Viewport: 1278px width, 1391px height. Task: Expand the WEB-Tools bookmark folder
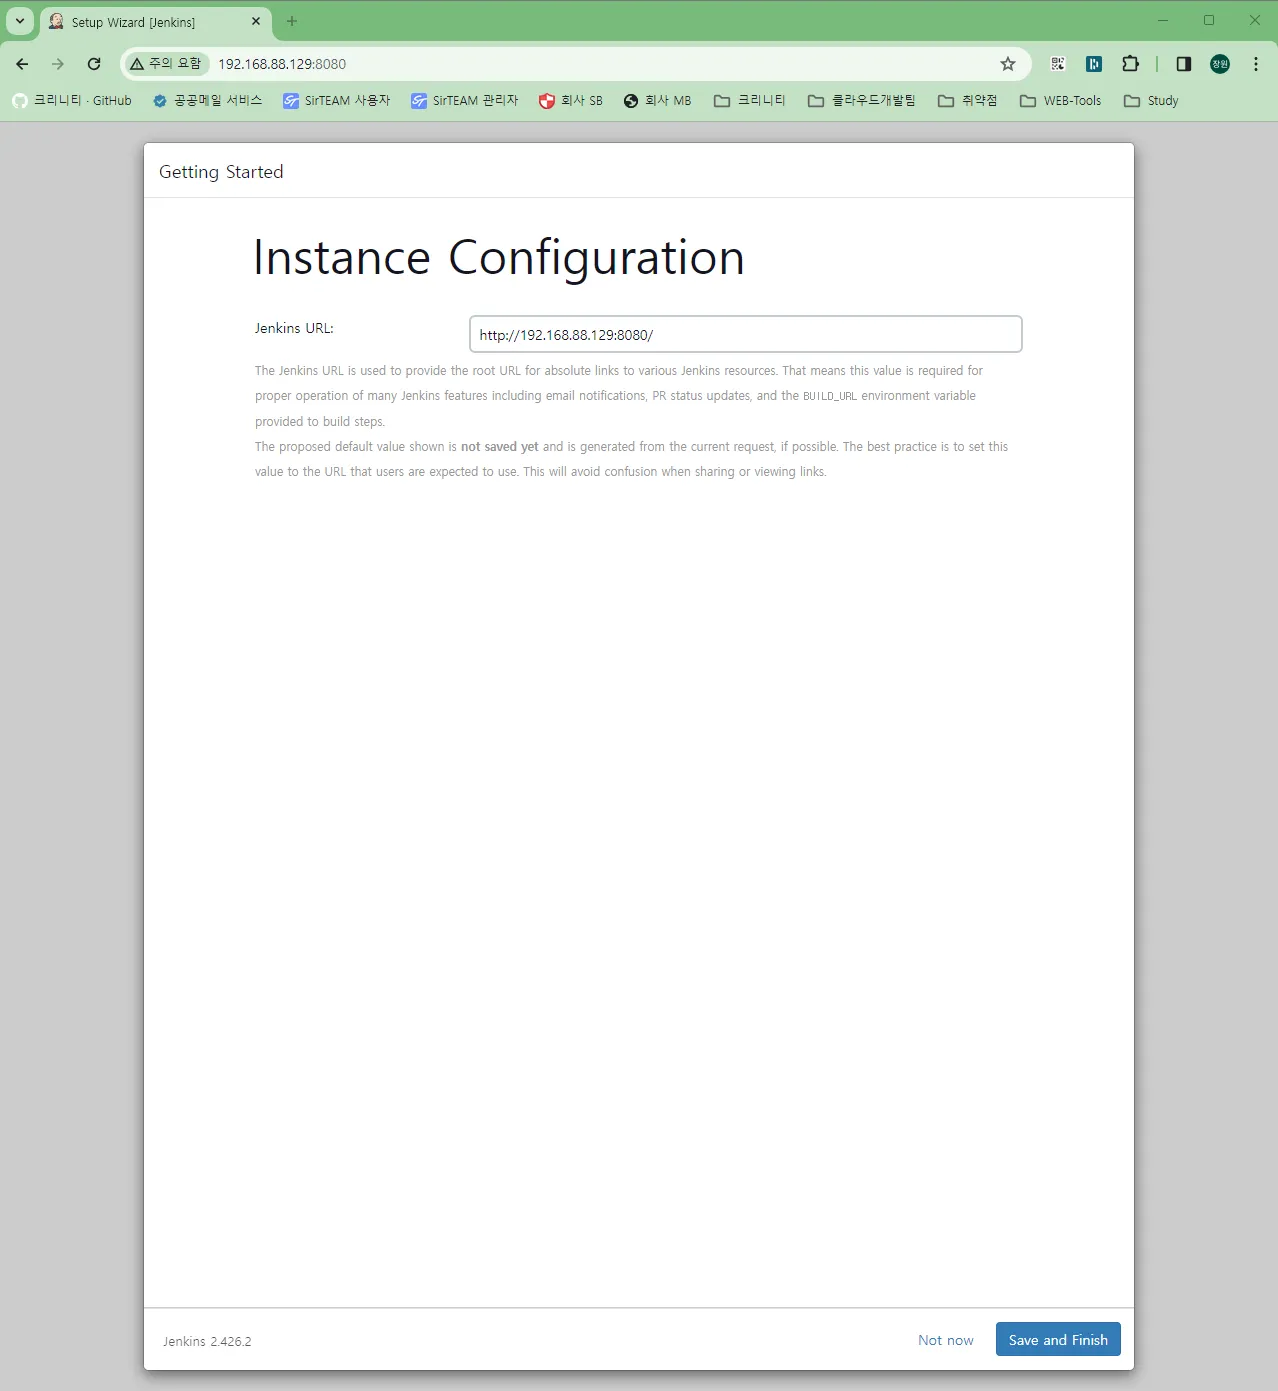click(x=1061, y=101)
